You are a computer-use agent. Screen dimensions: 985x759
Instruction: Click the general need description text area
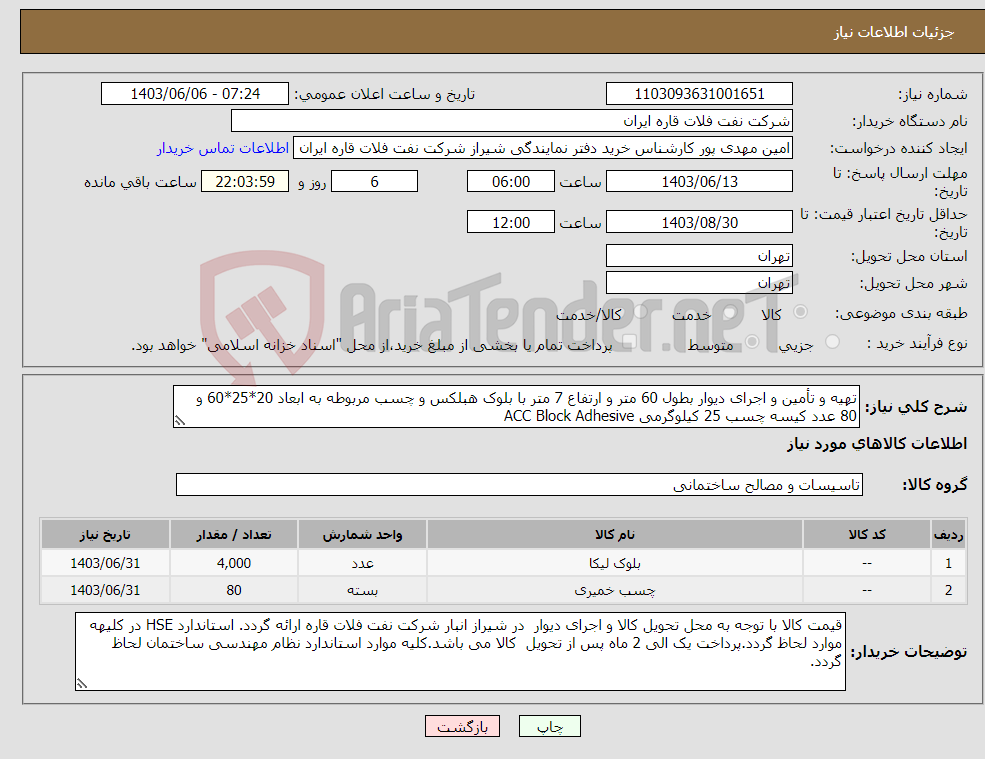(x=516, y=407)
